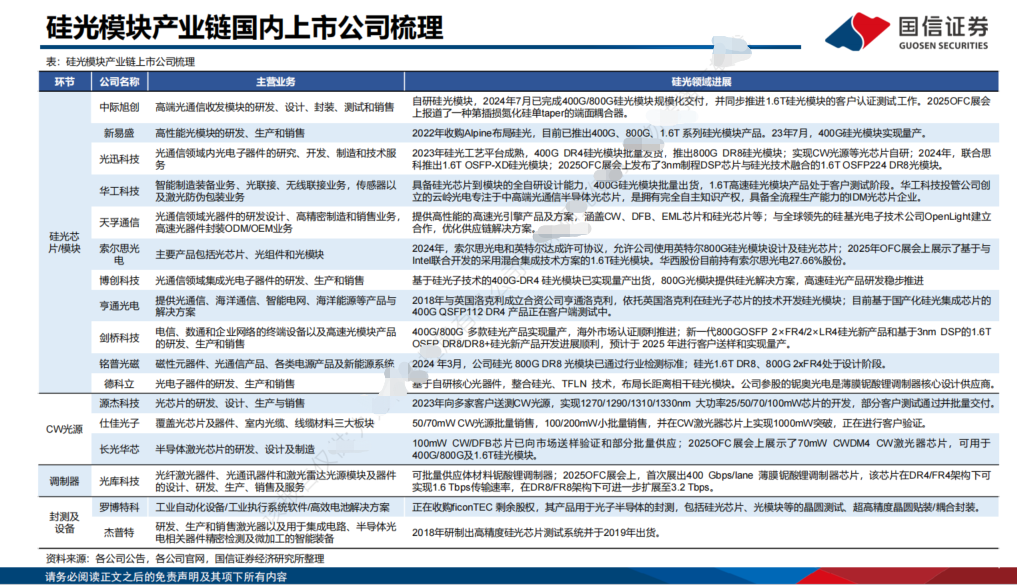Click the 硅光领域进展 column header
Image resolution: width=1017 pixels, height=585 pixels.
tap(701, 82)
